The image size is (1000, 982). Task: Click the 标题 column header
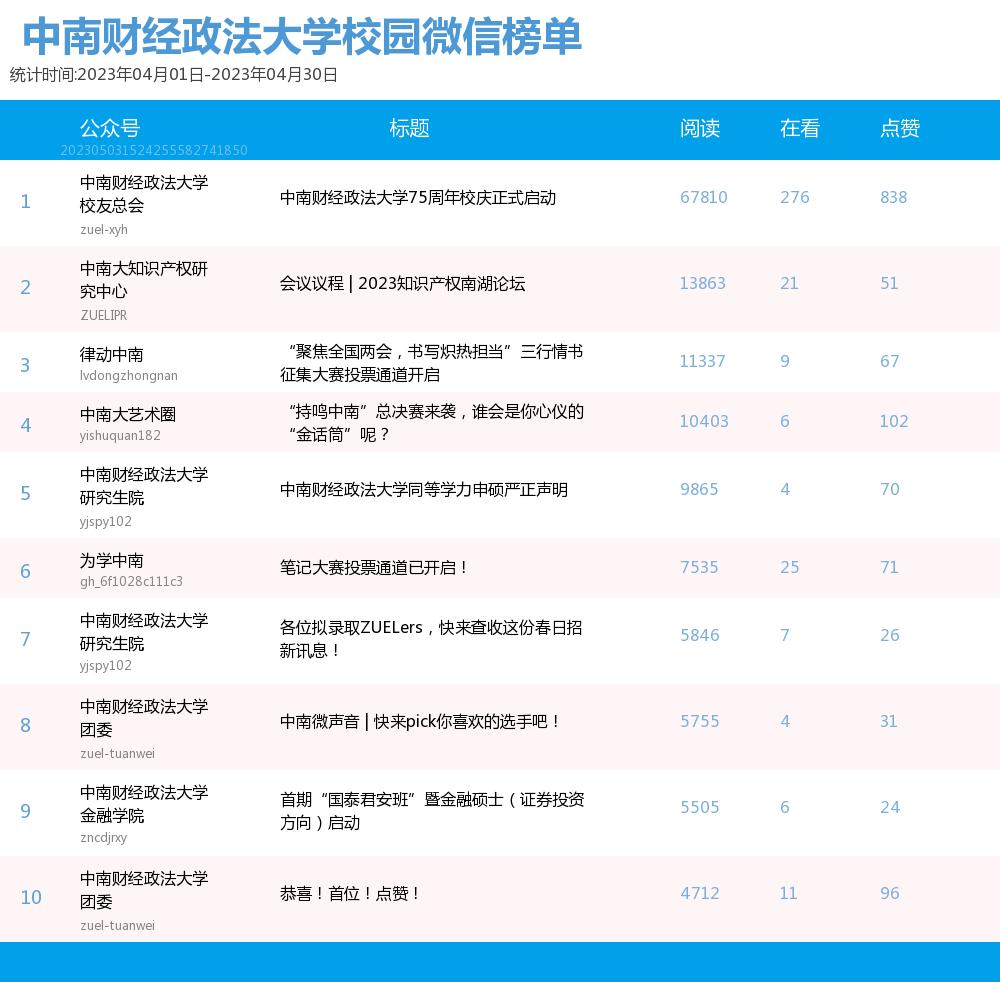tap(409, 129)
